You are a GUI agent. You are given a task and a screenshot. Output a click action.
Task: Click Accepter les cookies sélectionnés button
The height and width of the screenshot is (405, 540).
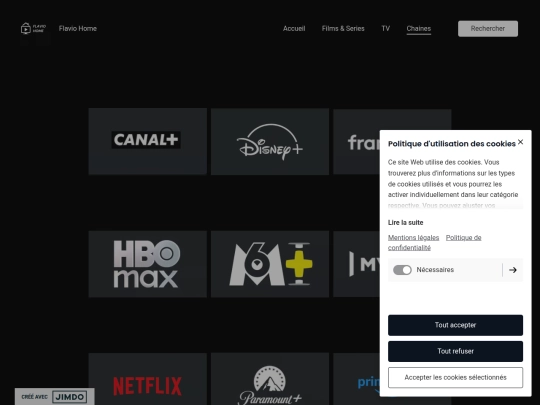click(x=455, y=377)
